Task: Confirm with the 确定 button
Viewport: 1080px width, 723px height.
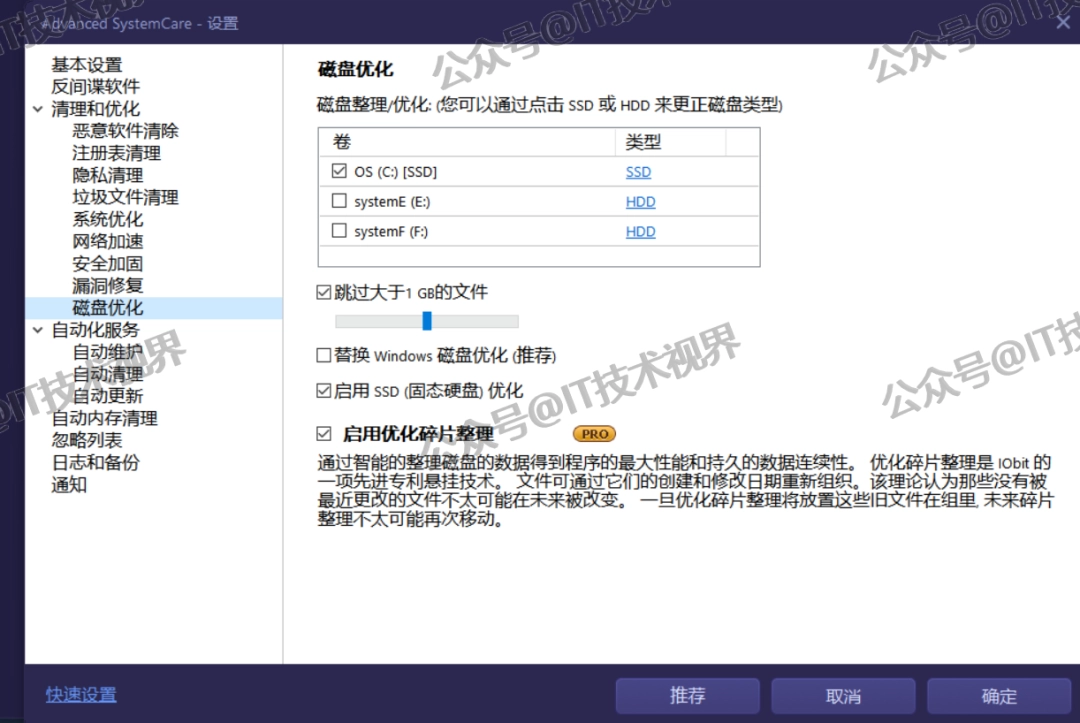Action: 999,696
